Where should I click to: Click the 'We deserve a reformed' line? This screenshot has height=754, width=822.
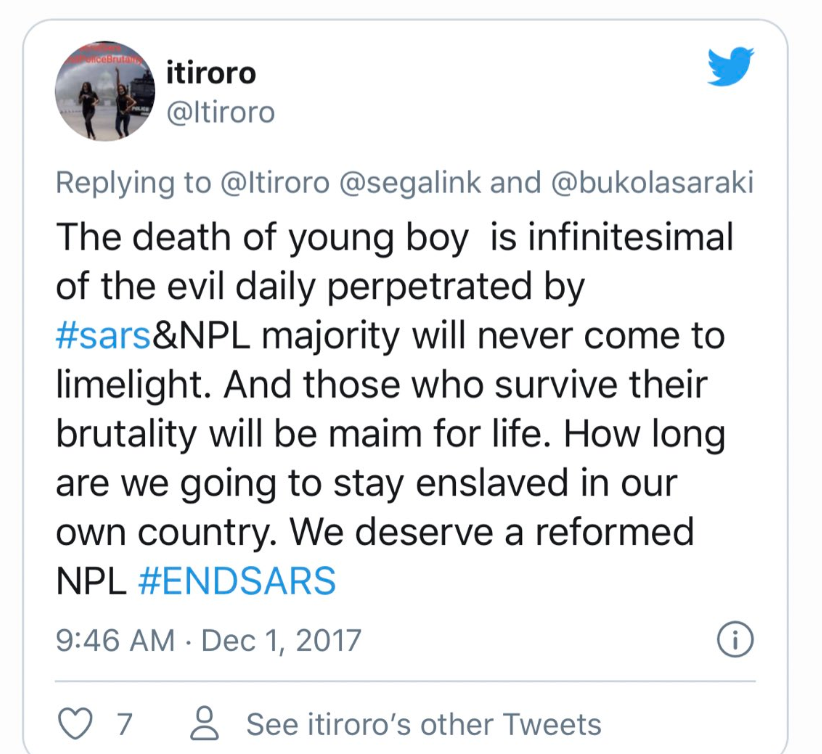click(x=492, y=532)
